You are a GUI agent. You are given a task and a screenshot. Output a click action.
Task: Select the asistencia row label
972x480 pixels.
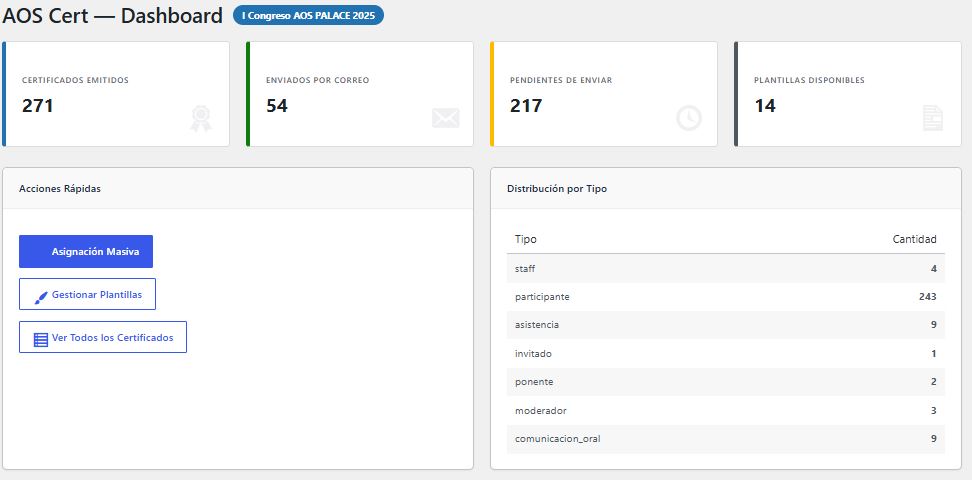tap(537, 325)
